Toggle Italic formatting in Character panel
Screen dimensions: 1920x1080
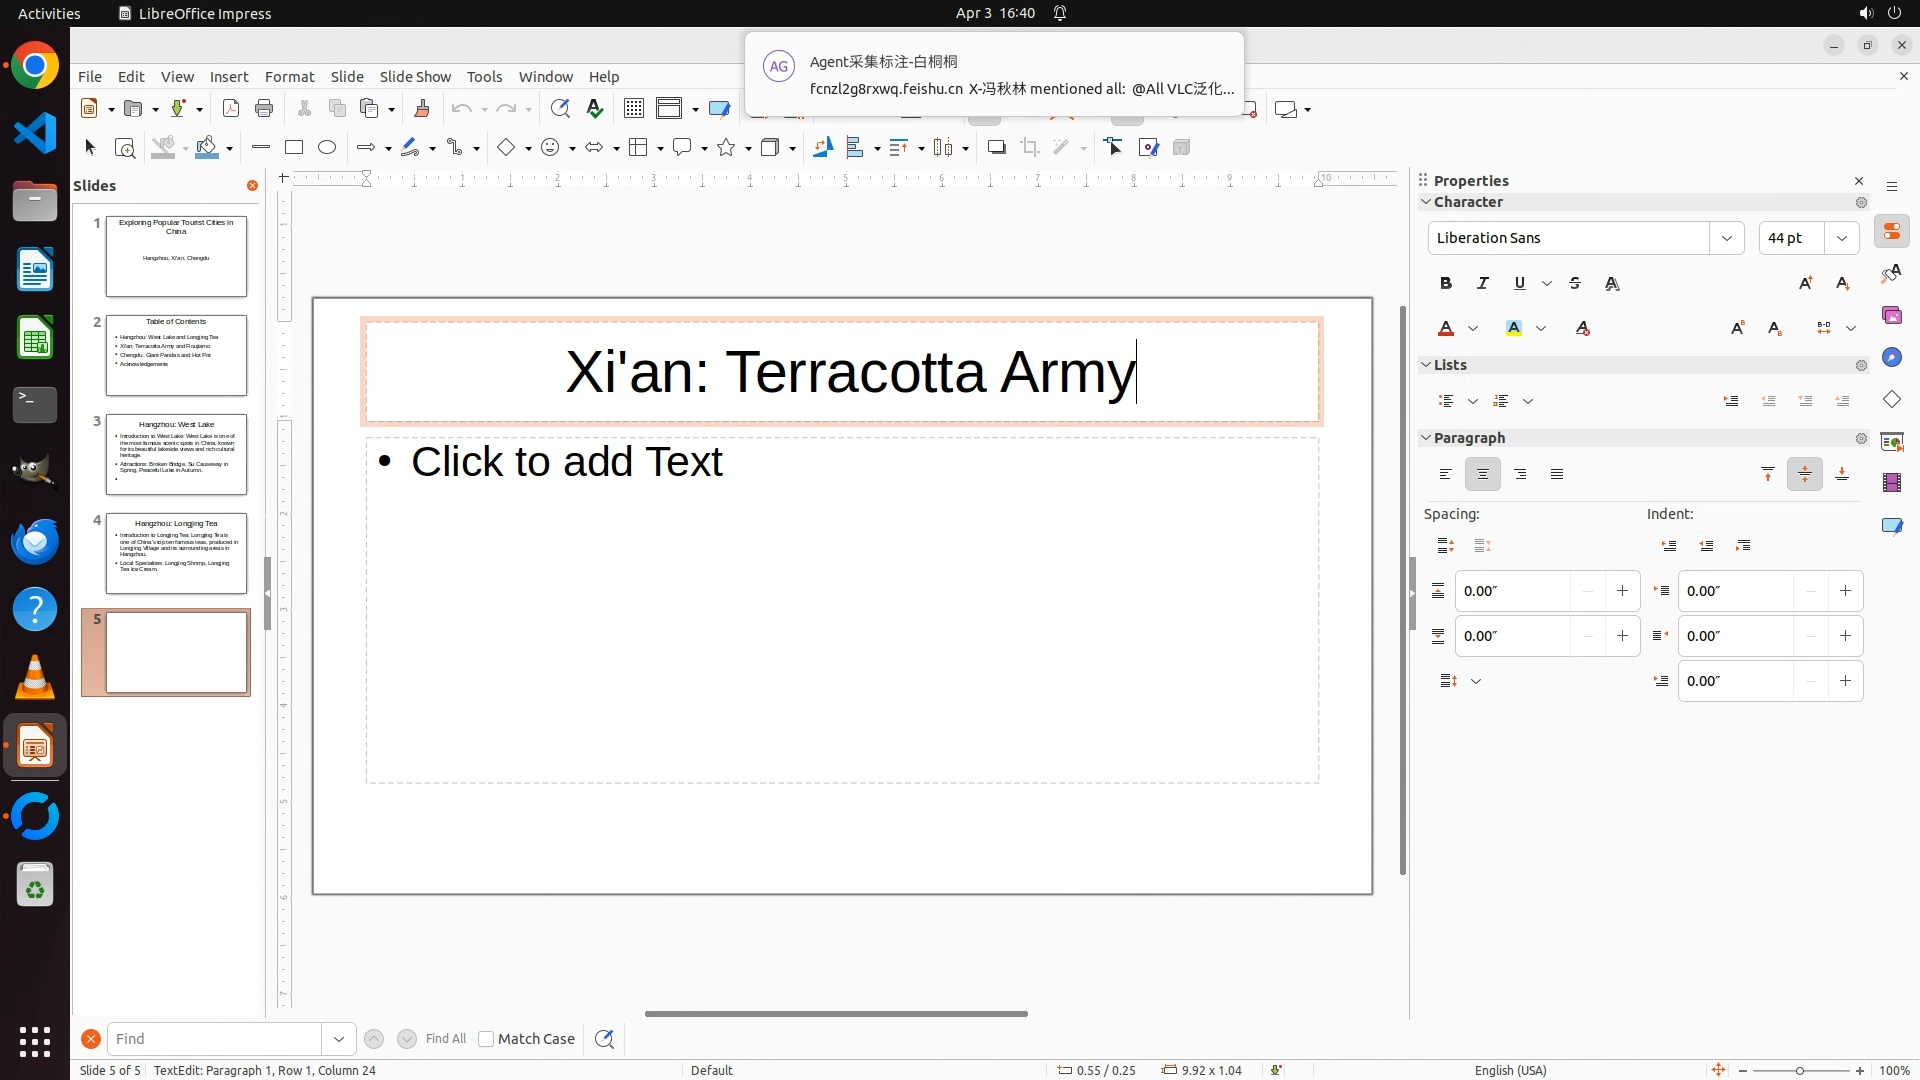click(x=1483, y=283)
